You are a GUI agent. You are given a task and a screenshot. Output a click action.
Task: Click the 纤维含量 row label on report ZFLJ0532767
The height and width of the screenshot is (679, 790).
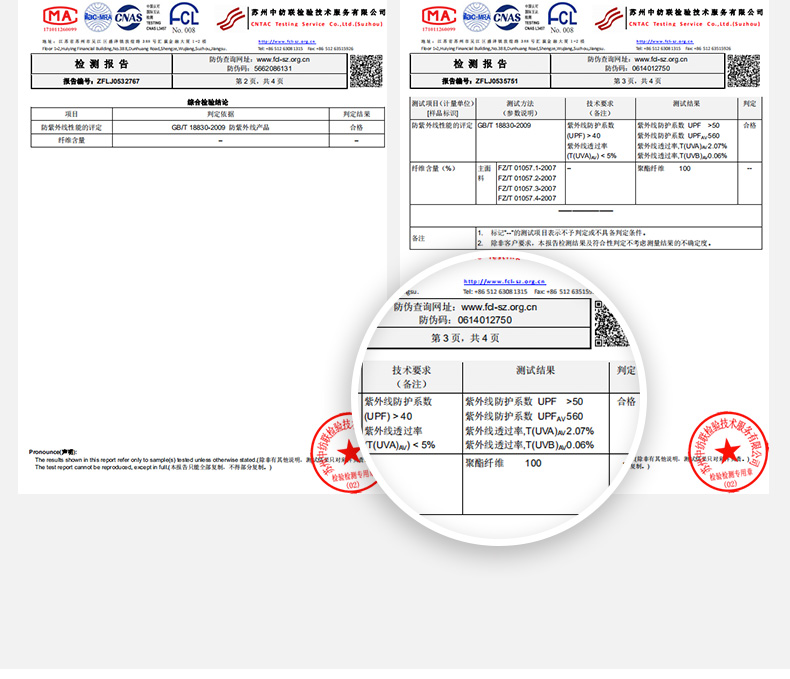[72, 141]
